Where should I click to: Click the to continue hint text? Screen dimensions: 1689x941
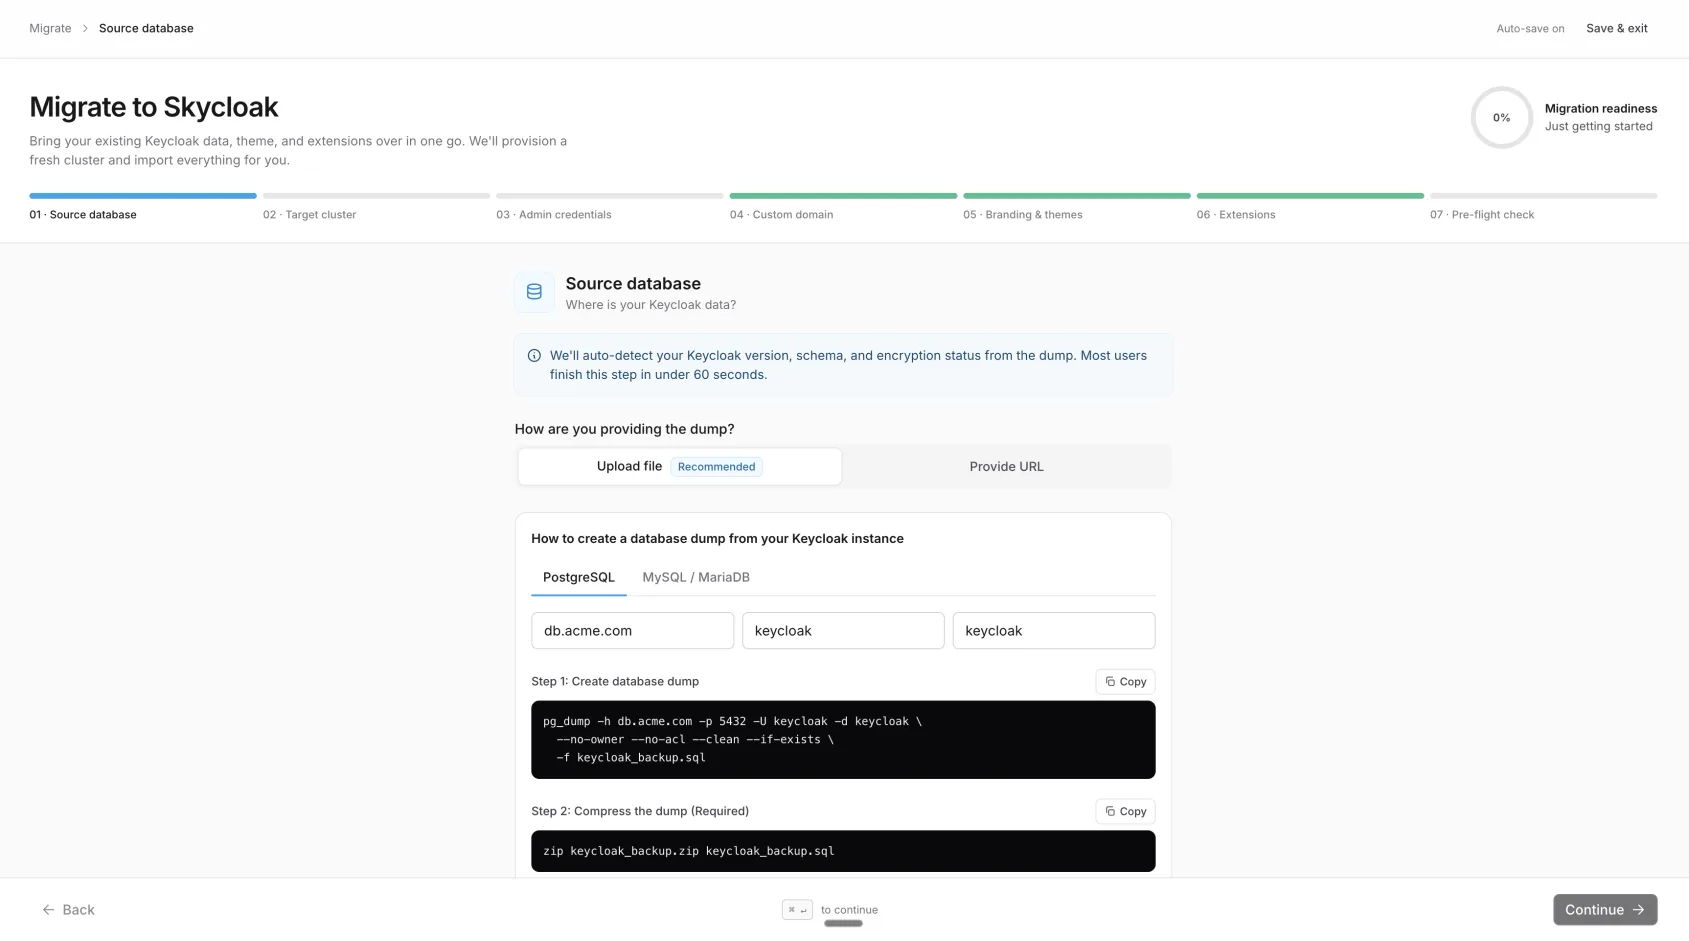click(849, 910)
